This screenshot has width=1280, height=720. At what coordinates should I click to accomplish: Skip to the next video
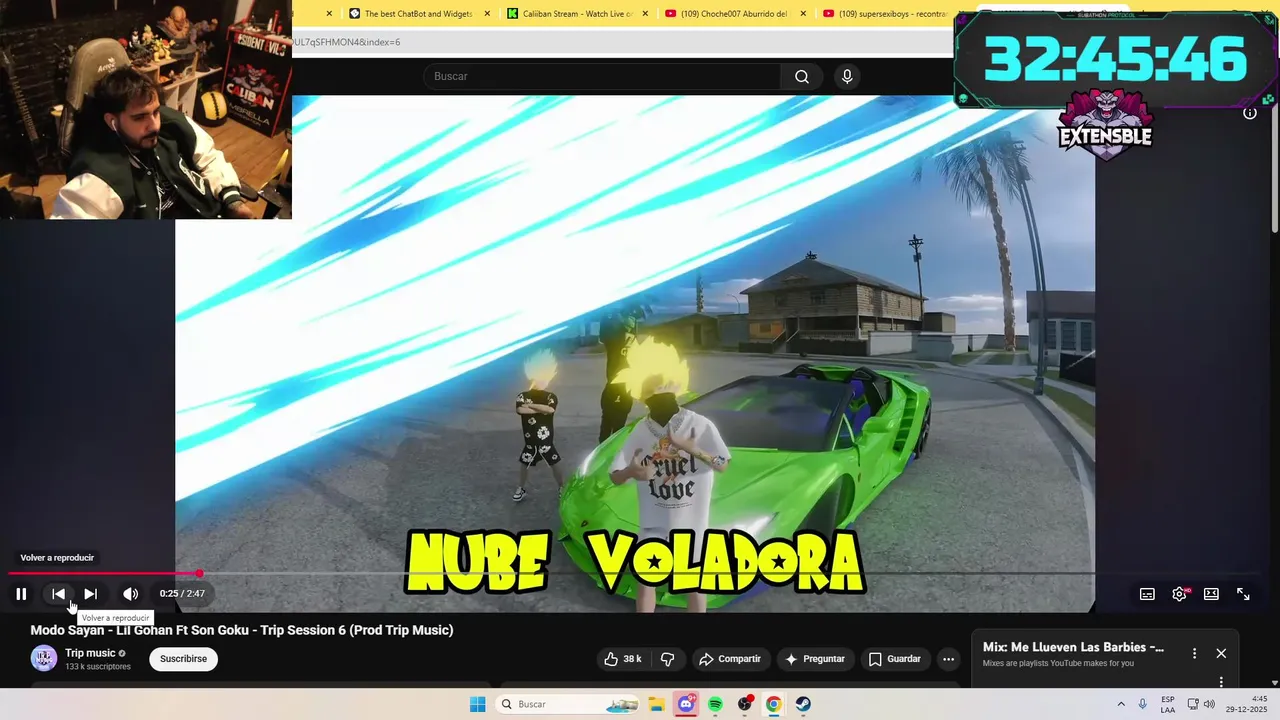point(90,594)
